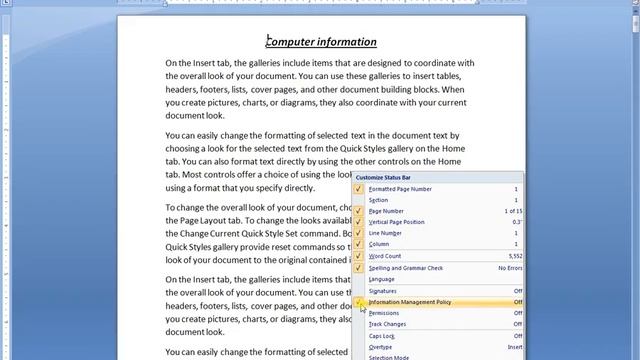This screenshot has height=360, width=640.
Task: Enable the Section status bar option
Action: (x=438, y=200)
